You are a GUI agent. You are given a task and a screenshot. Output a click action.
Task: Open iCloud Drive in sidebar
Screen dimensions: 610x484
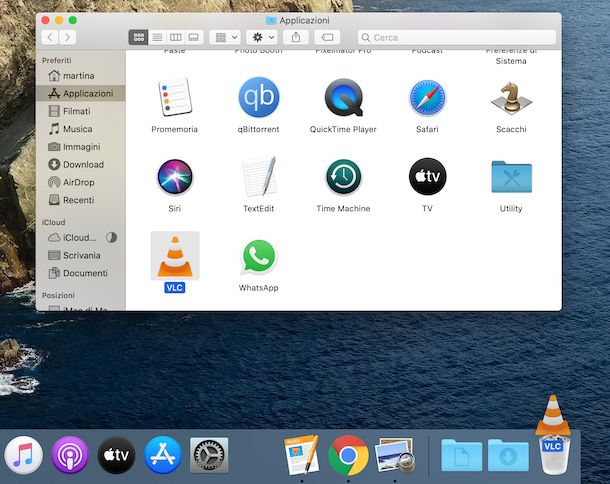(x=81, y=237)
